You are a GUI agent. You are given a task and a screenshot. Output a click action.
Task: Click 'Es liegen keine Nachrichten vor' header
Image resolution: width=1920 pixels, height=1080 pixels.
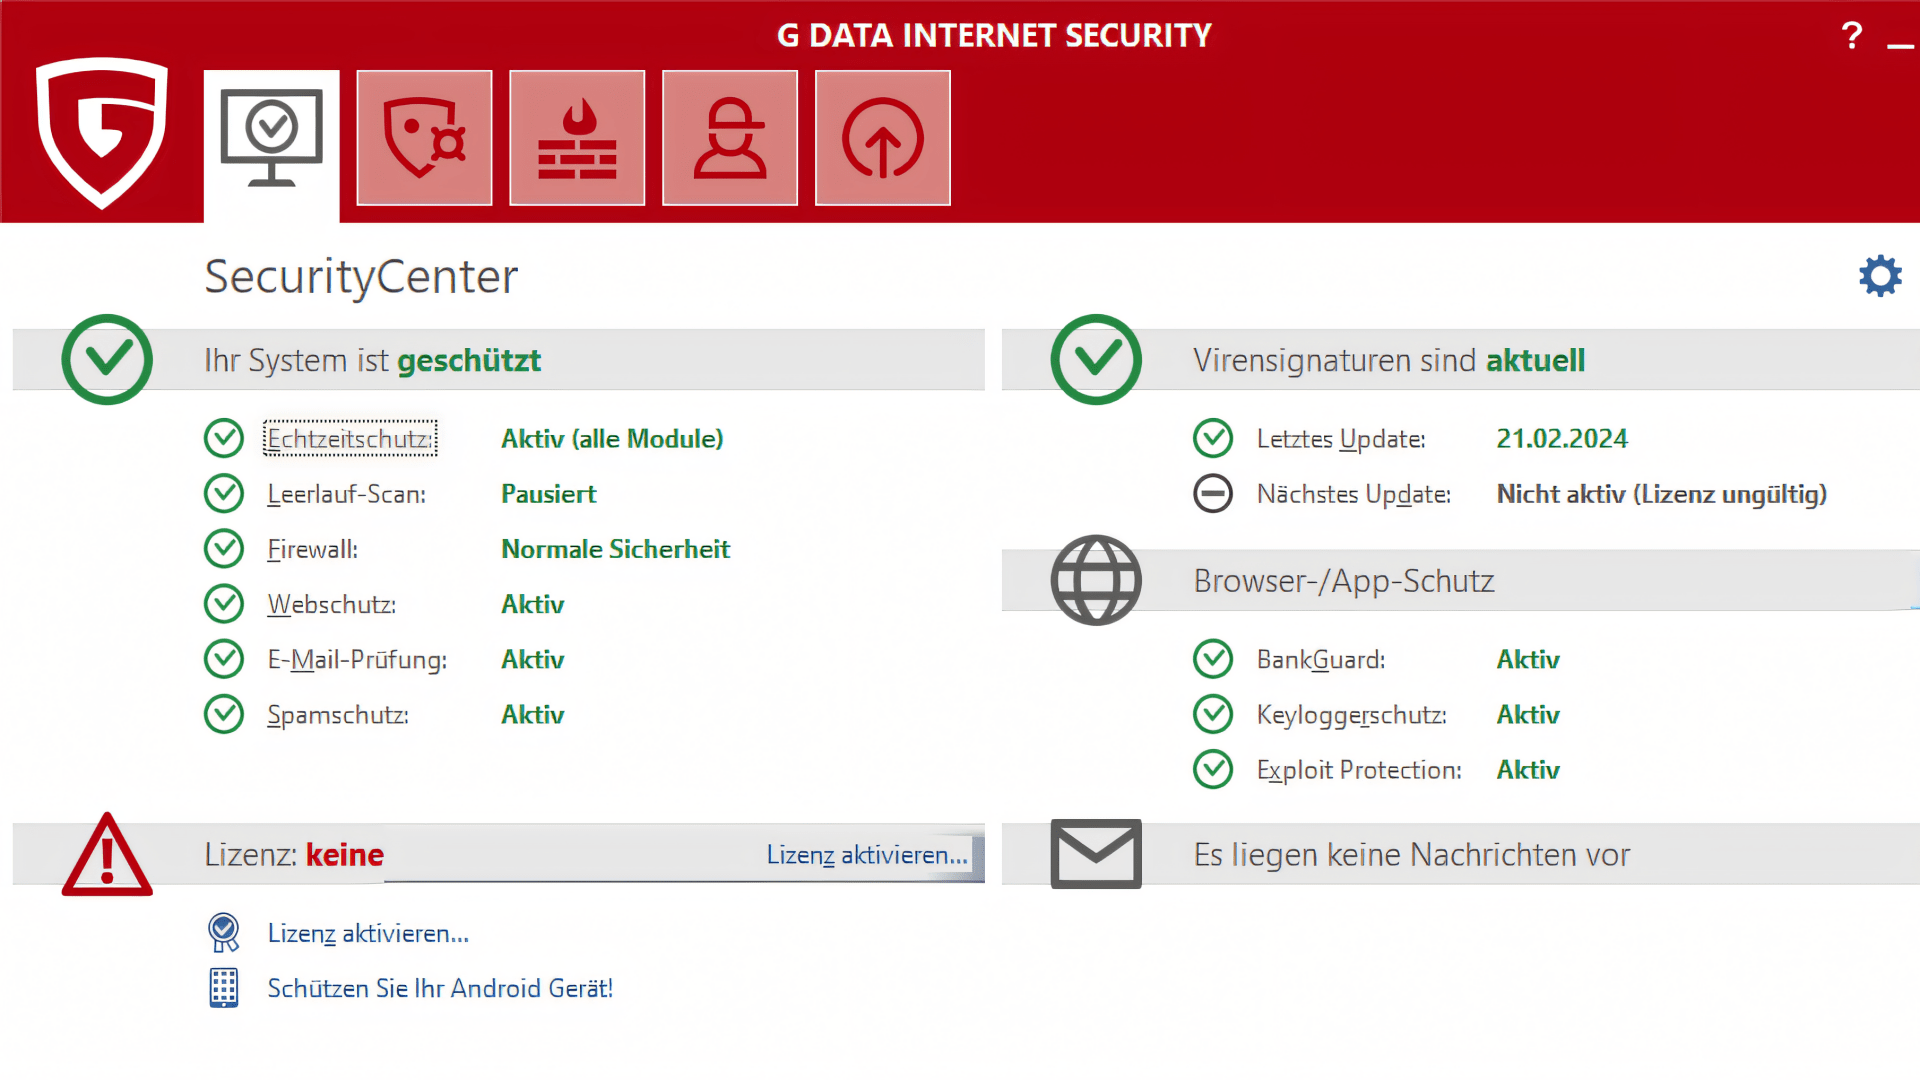tap(1411, 855)
